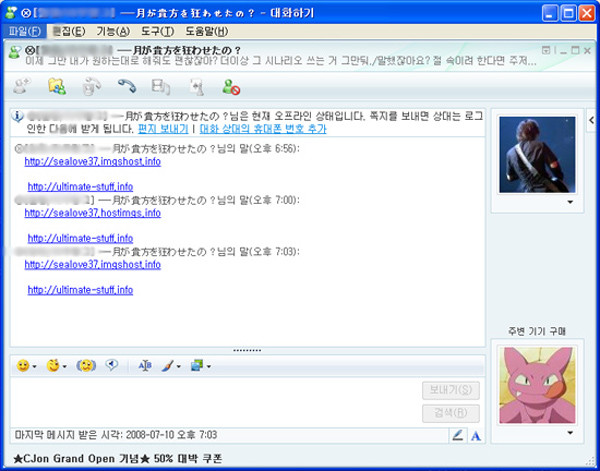
Task: Send a nudge with the shaking face icon
Action: click(84, 365)
